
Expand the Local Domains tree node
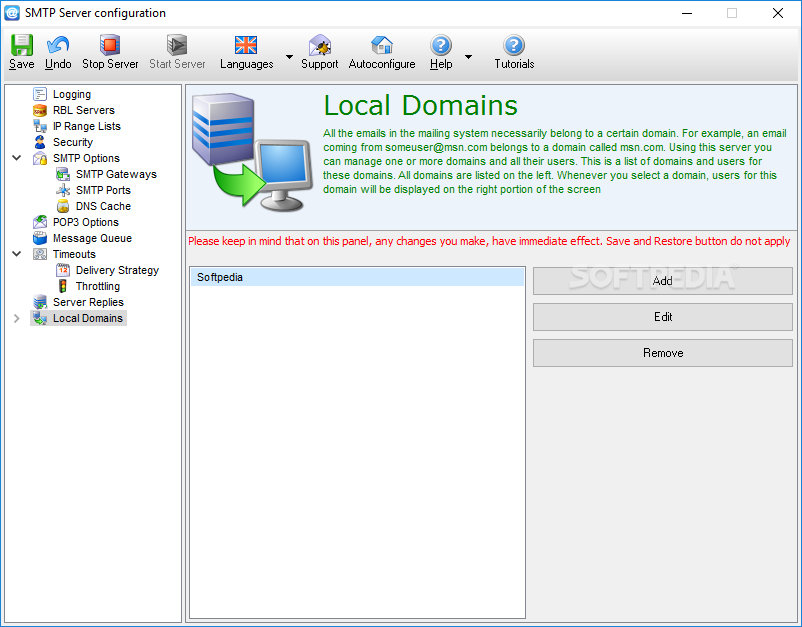(x=16, y=318)
